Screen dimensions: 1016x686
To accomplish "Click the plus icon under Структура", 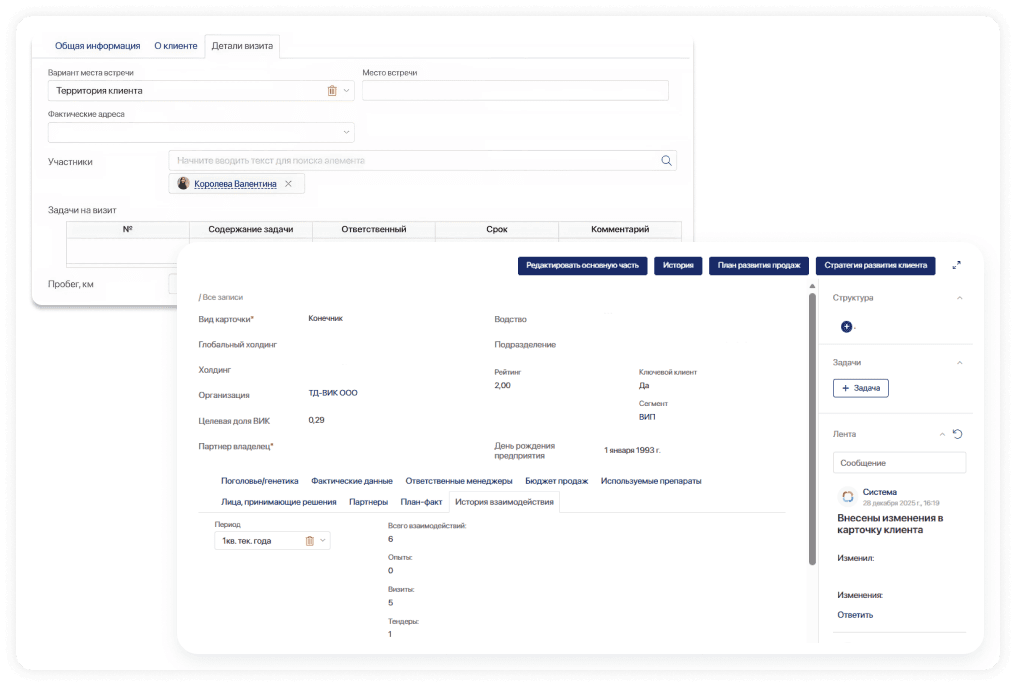I will point(846,327).
